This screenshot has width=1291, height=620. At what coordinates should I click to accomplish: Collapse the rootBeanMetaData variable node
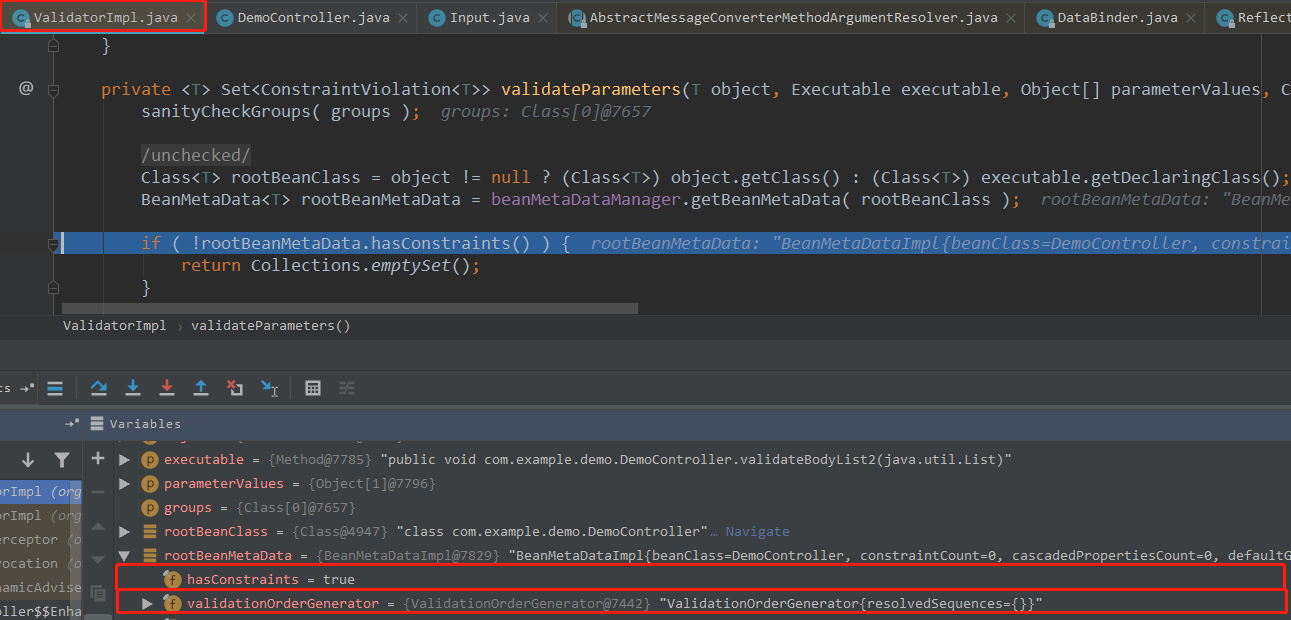124,555
